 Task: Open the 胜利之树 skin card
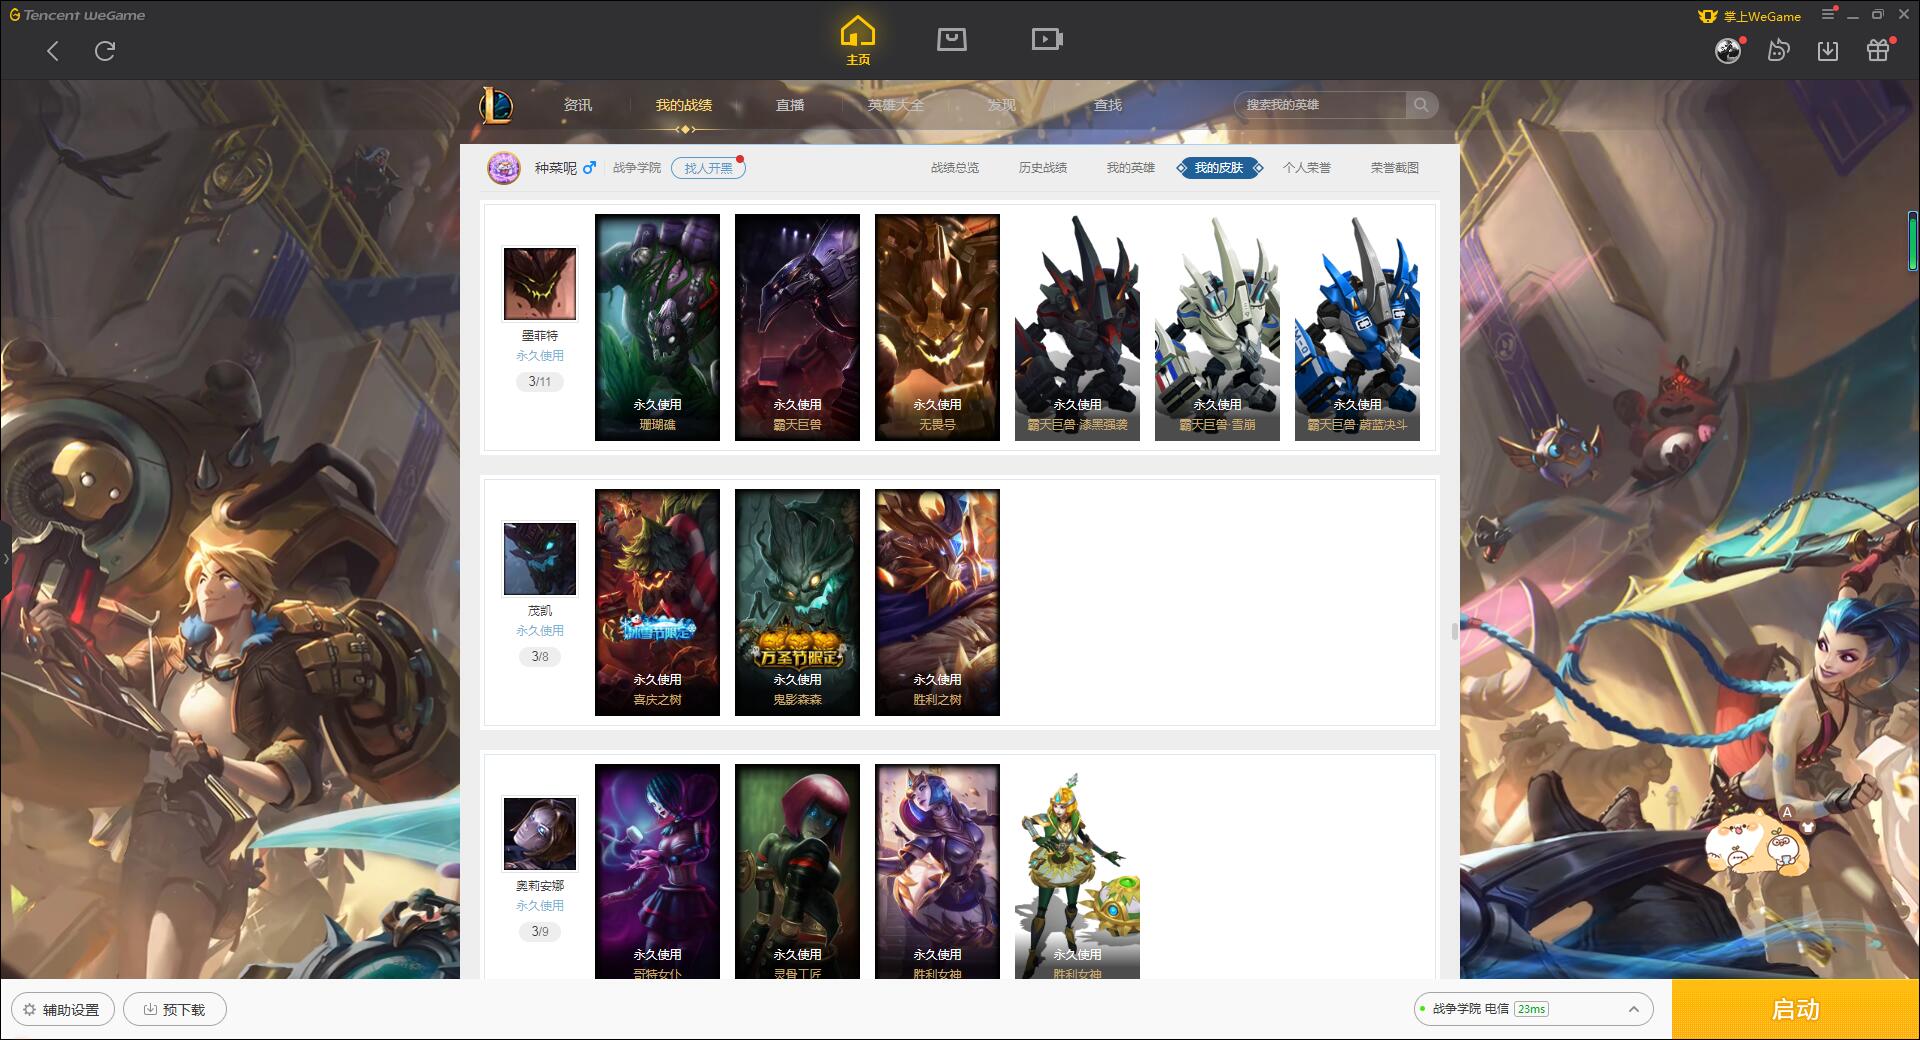click(937, 602)
